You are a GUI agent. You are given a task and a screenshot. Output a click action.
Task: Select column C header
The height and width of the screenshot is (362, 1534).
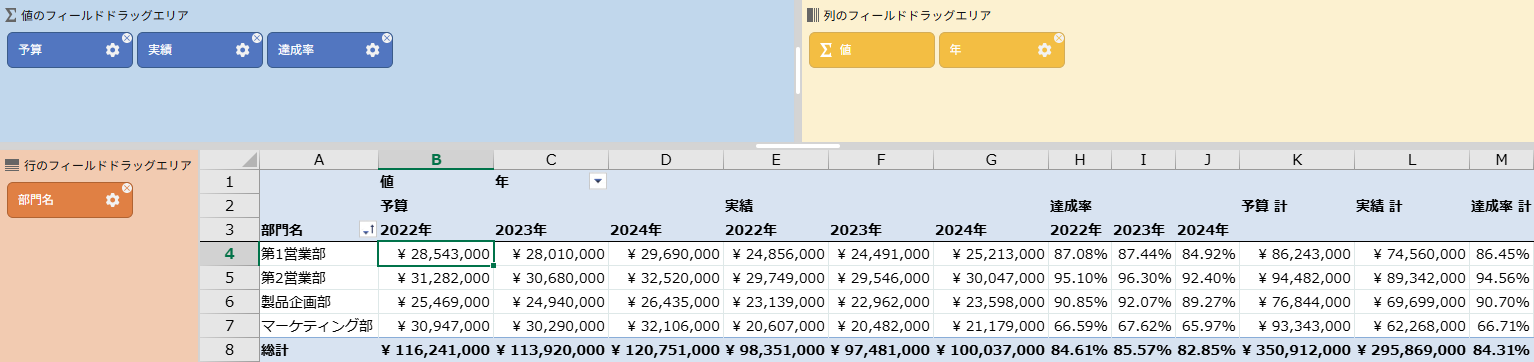pos(551,160)
